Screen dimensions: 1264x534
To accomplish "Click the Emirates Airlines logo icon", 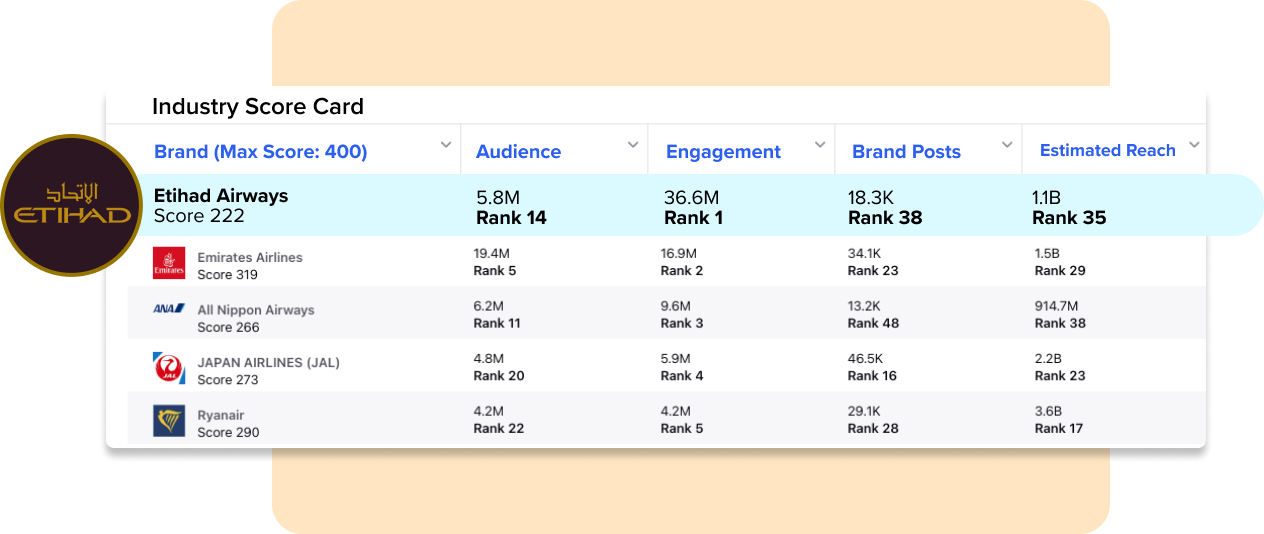I will point(169,264).
